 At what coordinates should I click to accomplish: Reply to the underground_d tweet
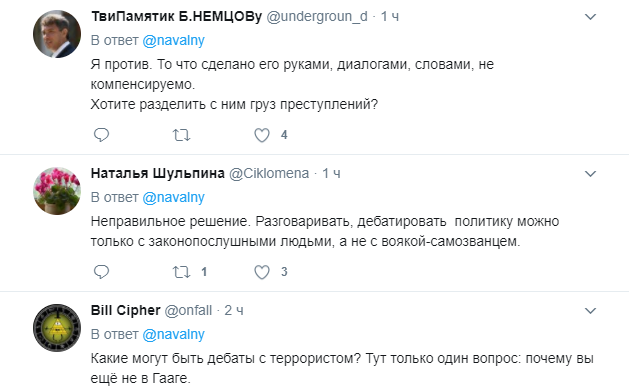click(101, 135)
